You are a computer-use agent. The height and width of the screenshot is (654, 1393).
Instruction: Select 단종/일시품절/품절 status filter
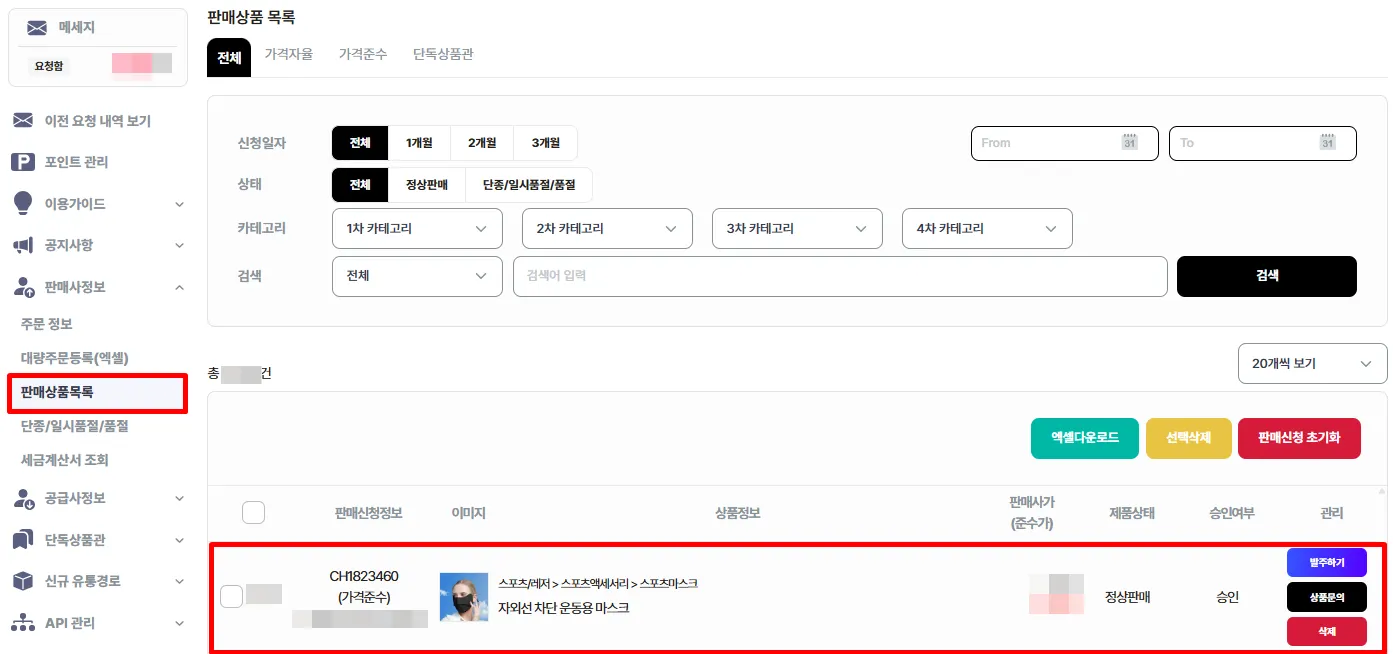click(529, 185)
